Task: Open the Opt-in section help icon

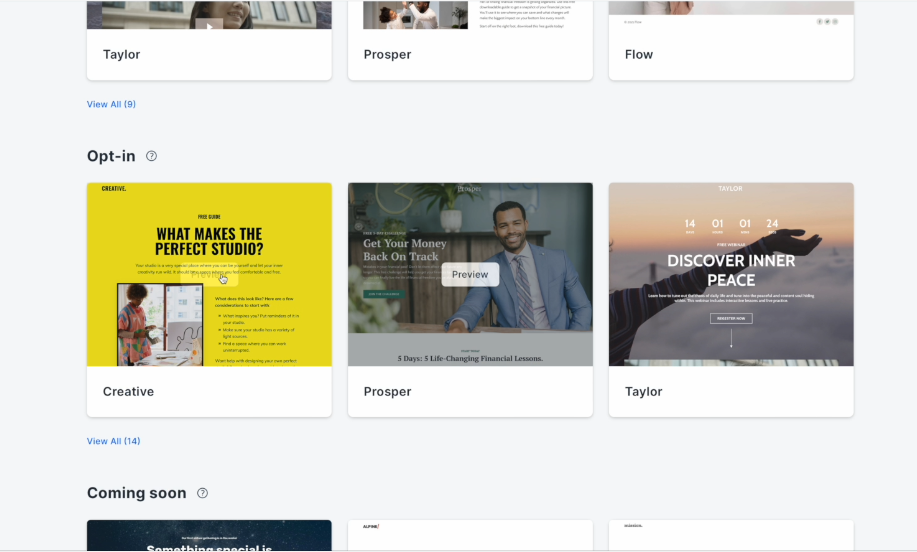Action: coord(151,156)
